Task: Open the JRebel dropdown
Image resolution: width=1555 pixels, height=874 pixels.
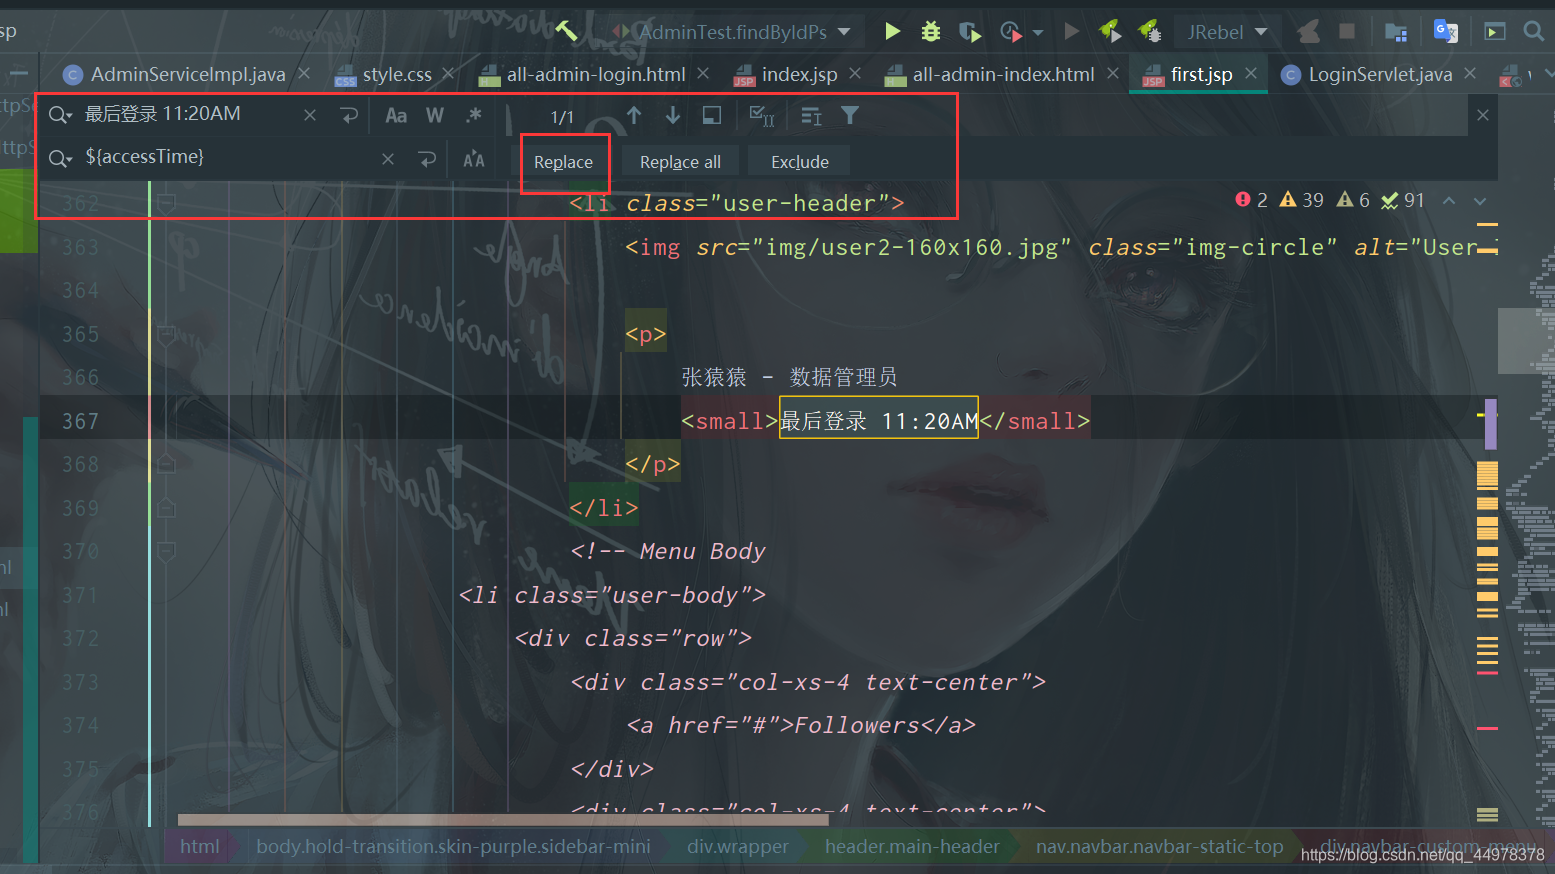Action: 1226,32
